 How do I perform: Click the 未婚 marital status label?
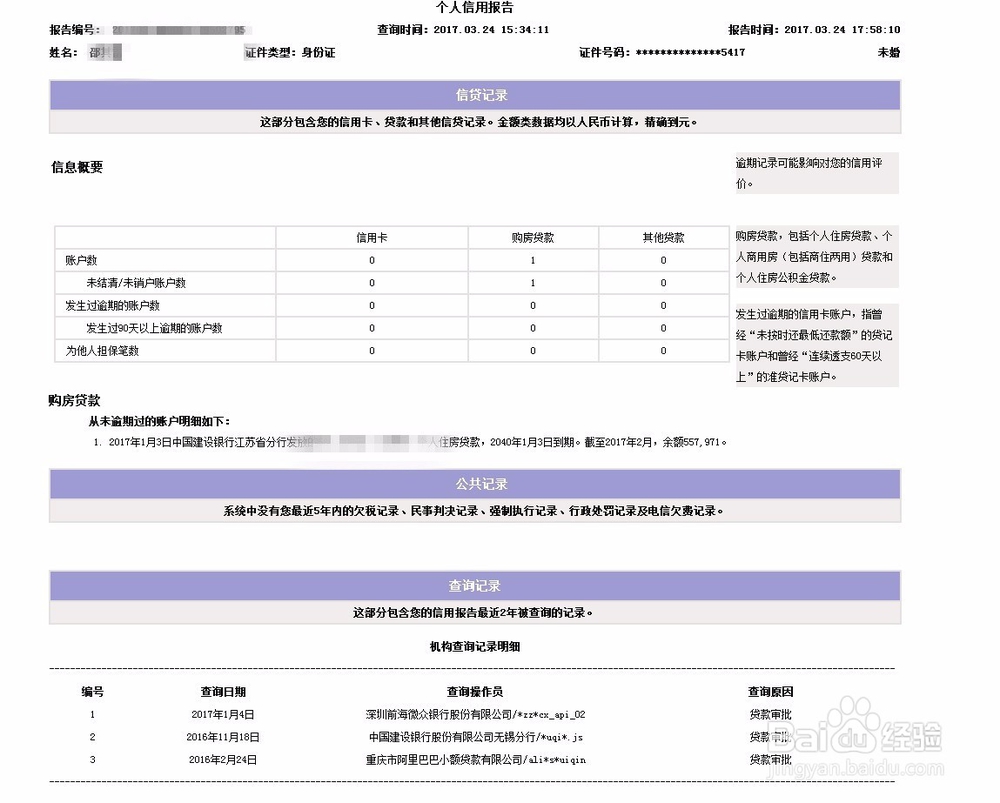pyautogui.click(x=889, y=52)
